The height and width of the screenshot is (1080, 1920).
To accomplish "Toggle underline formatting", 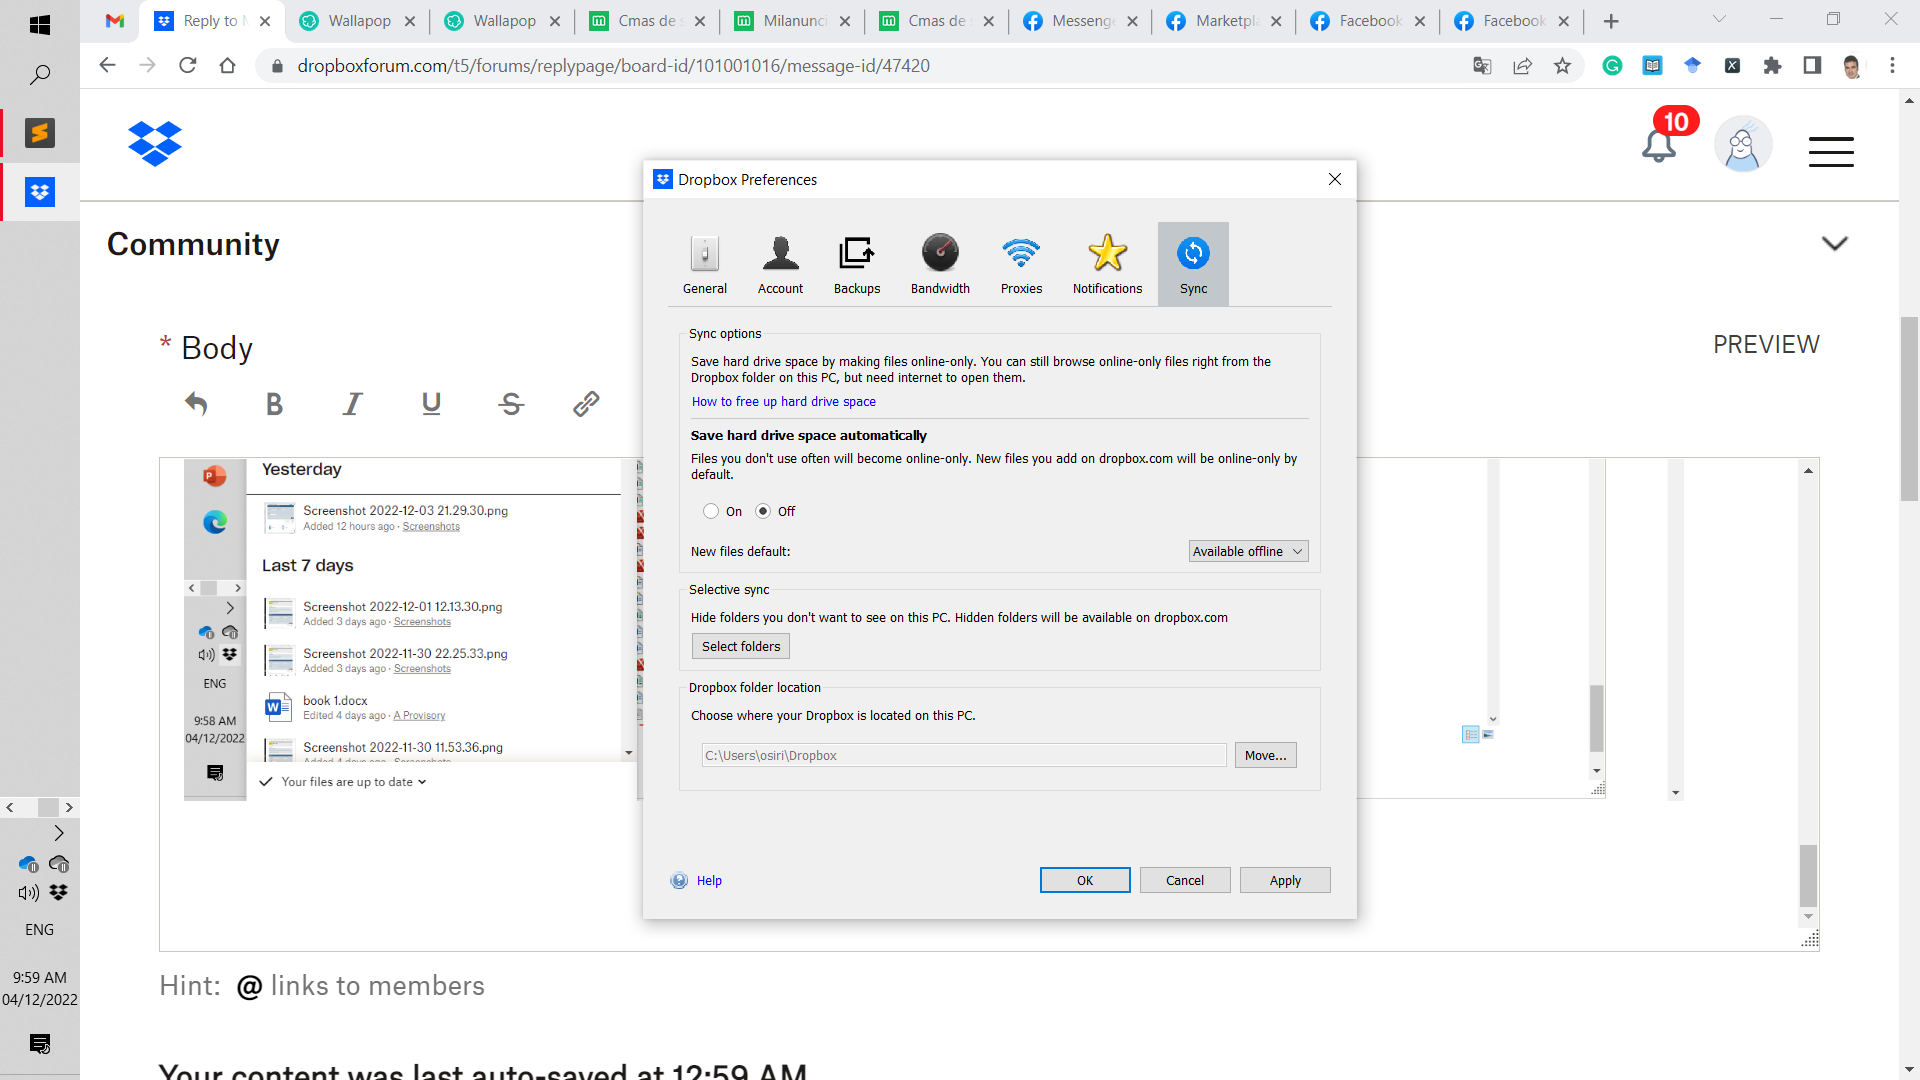I will [x=431, y=404].
